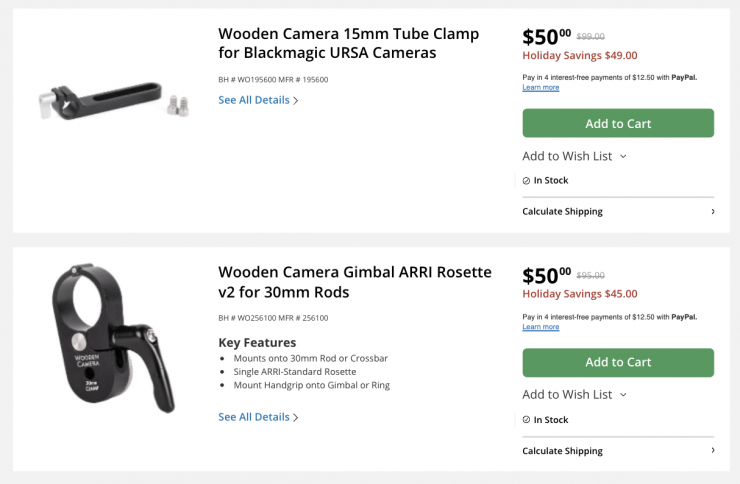Click the wish list down arrow for Tube Clamp

pos(623,156)
